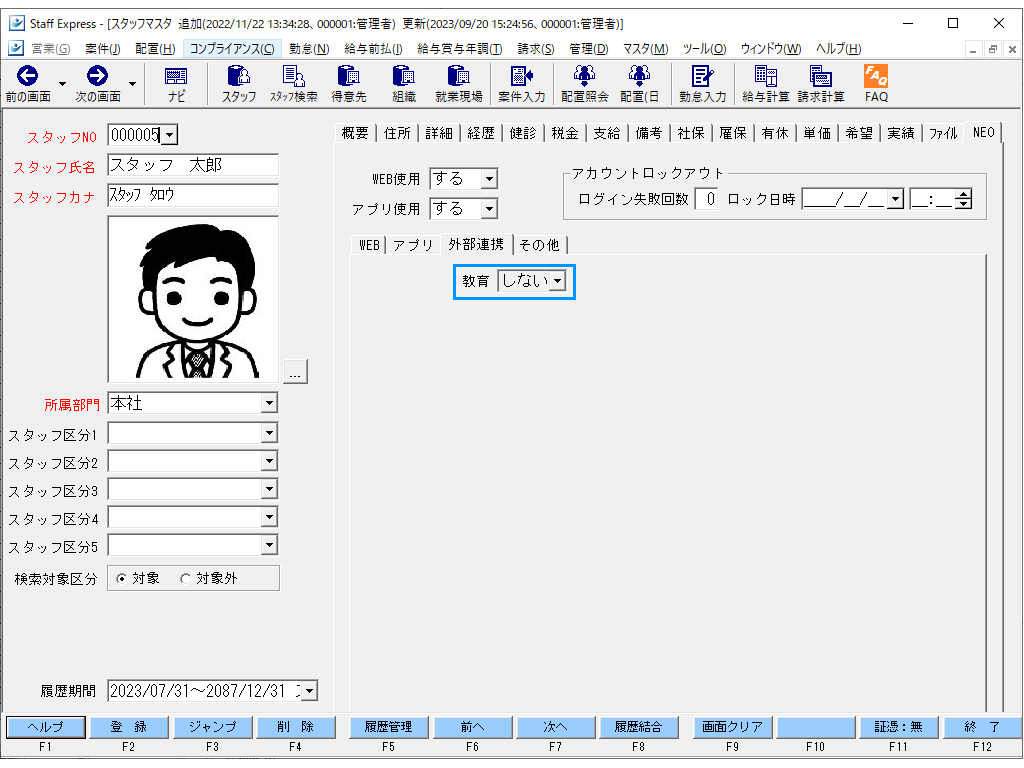Open the スタッフ master icon

click(x=239, y=84)
